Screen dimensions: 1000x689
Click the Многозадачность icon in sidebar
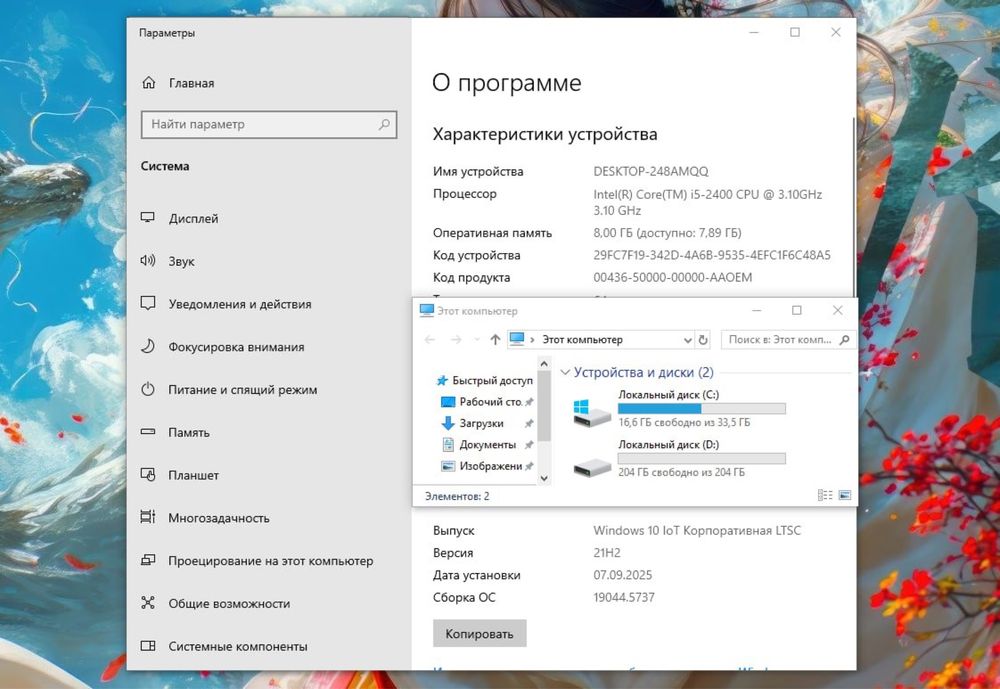(x=148, y=517)
